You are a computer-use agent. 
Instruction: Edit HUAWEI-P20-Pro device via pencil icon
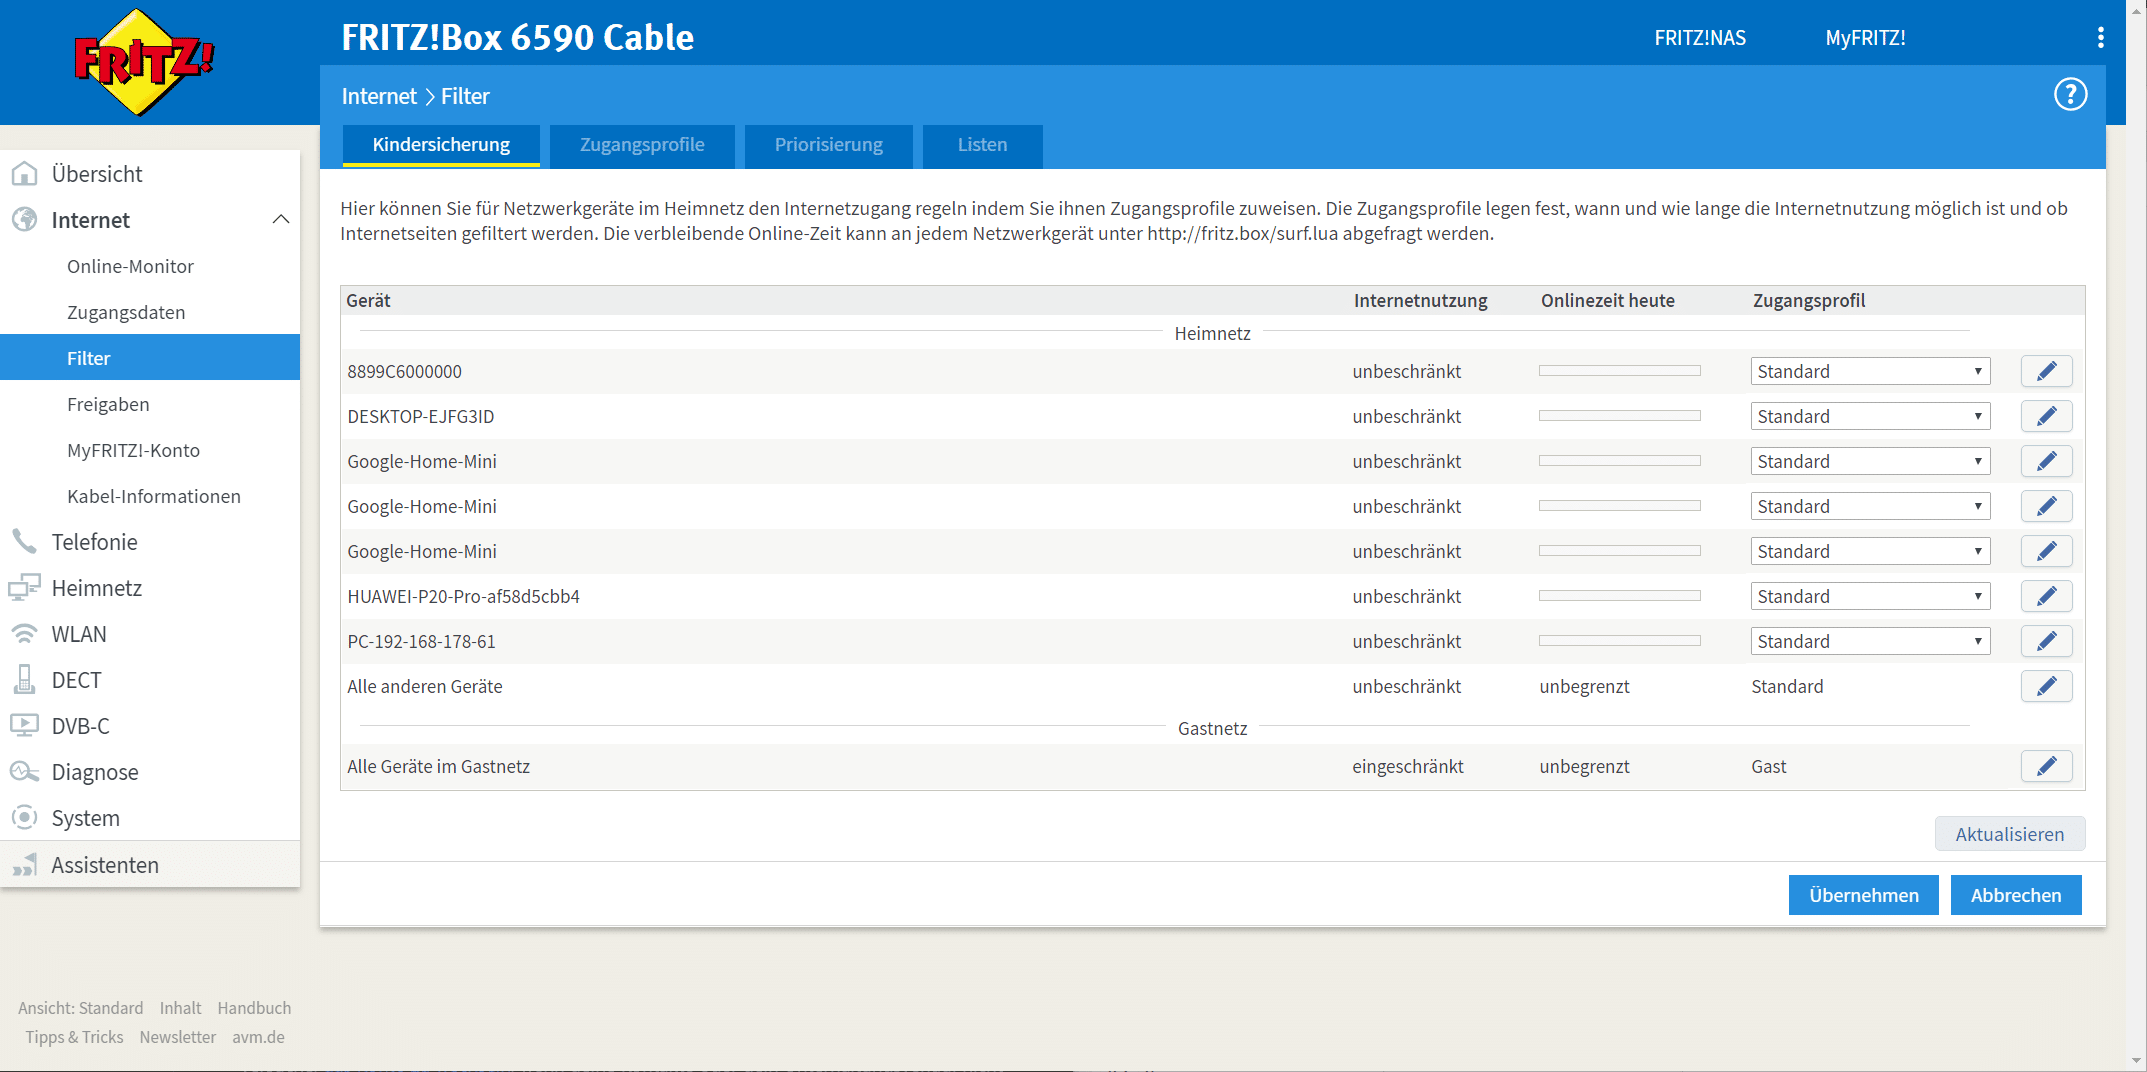[2046, 596]
